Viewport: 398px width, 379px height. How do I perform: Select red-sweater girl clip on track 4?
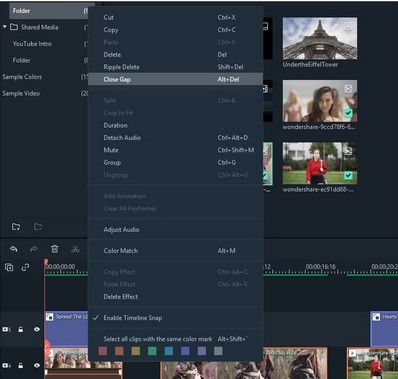[372, 363]
